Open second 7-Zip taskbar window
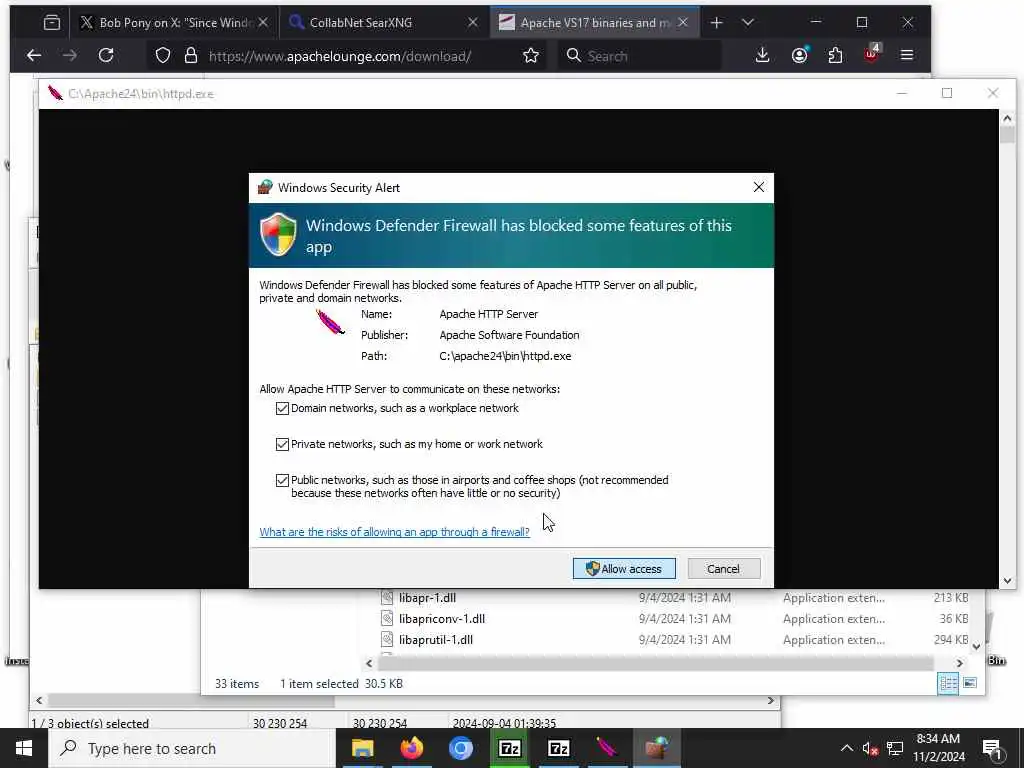This screenshot has height=768, width=1024. [x=558, y=748]
